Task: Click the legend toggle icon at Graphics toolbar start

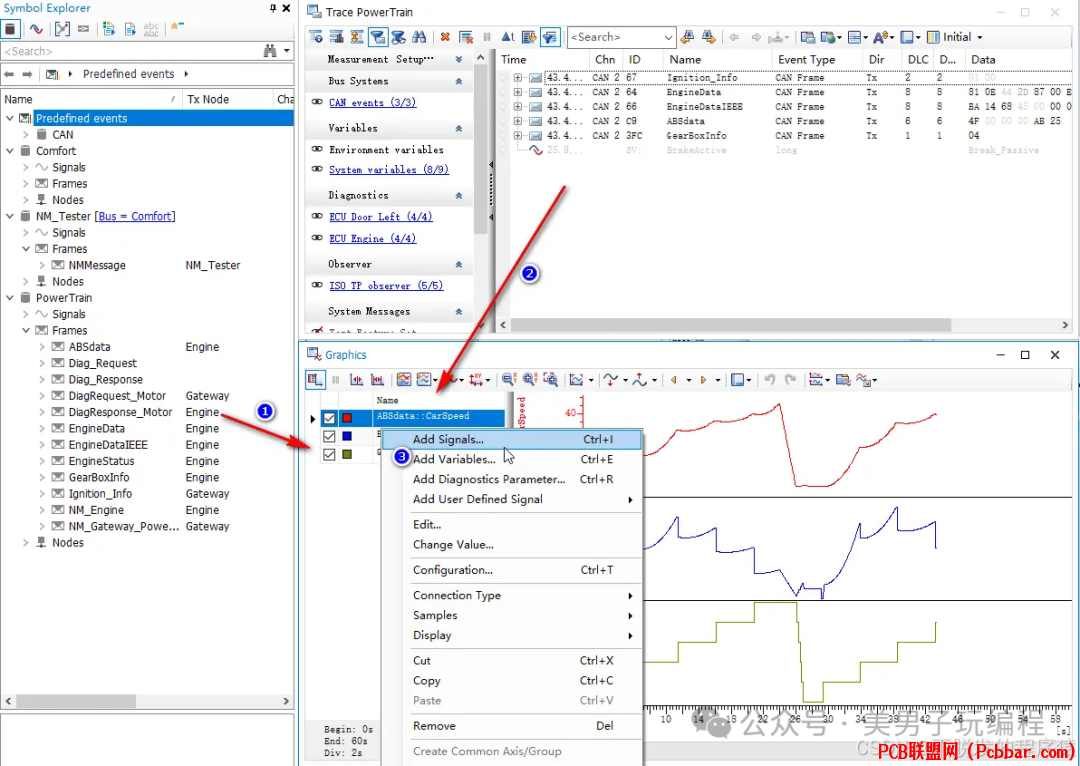Action: click(x=315, y=380)
